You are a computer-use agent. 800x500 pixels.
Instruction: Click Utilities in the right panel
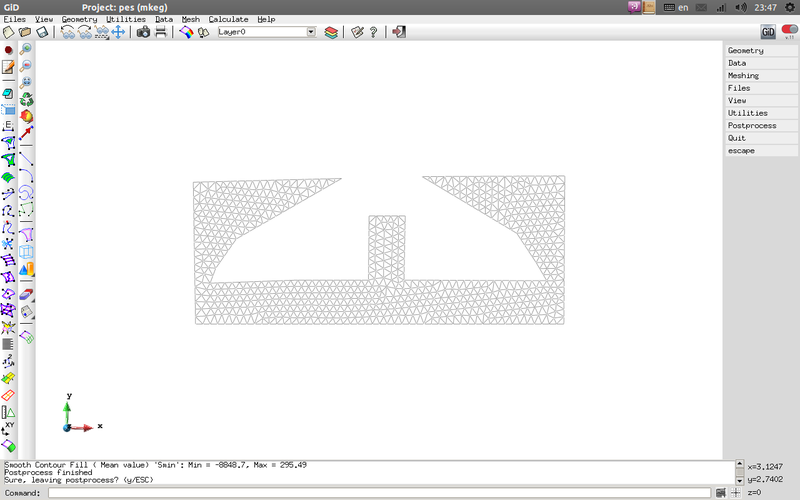tap(761, 113)
